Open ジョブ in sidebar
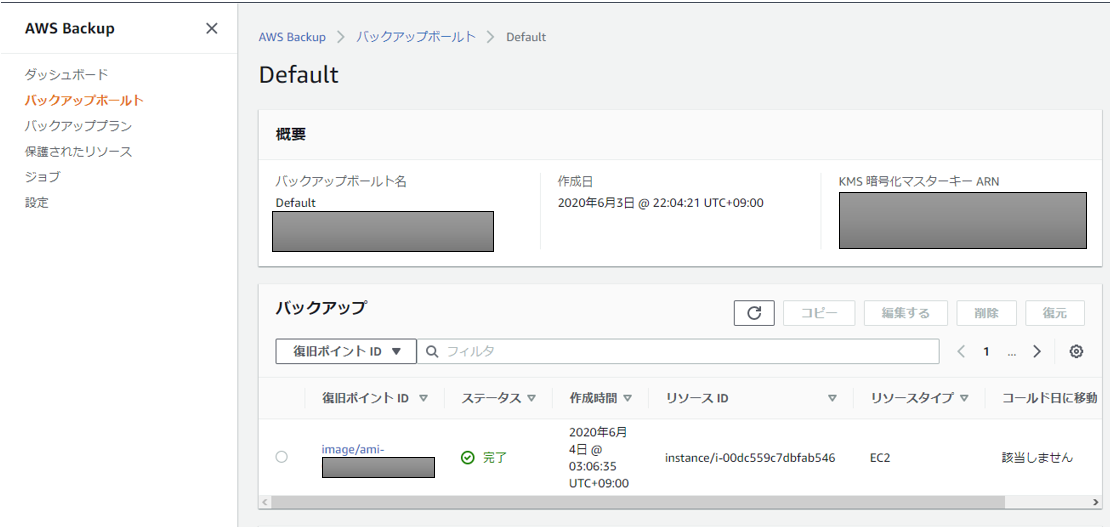Viewport: 1110px width, 527px height. pyautogui.click(x=42, y=176)
